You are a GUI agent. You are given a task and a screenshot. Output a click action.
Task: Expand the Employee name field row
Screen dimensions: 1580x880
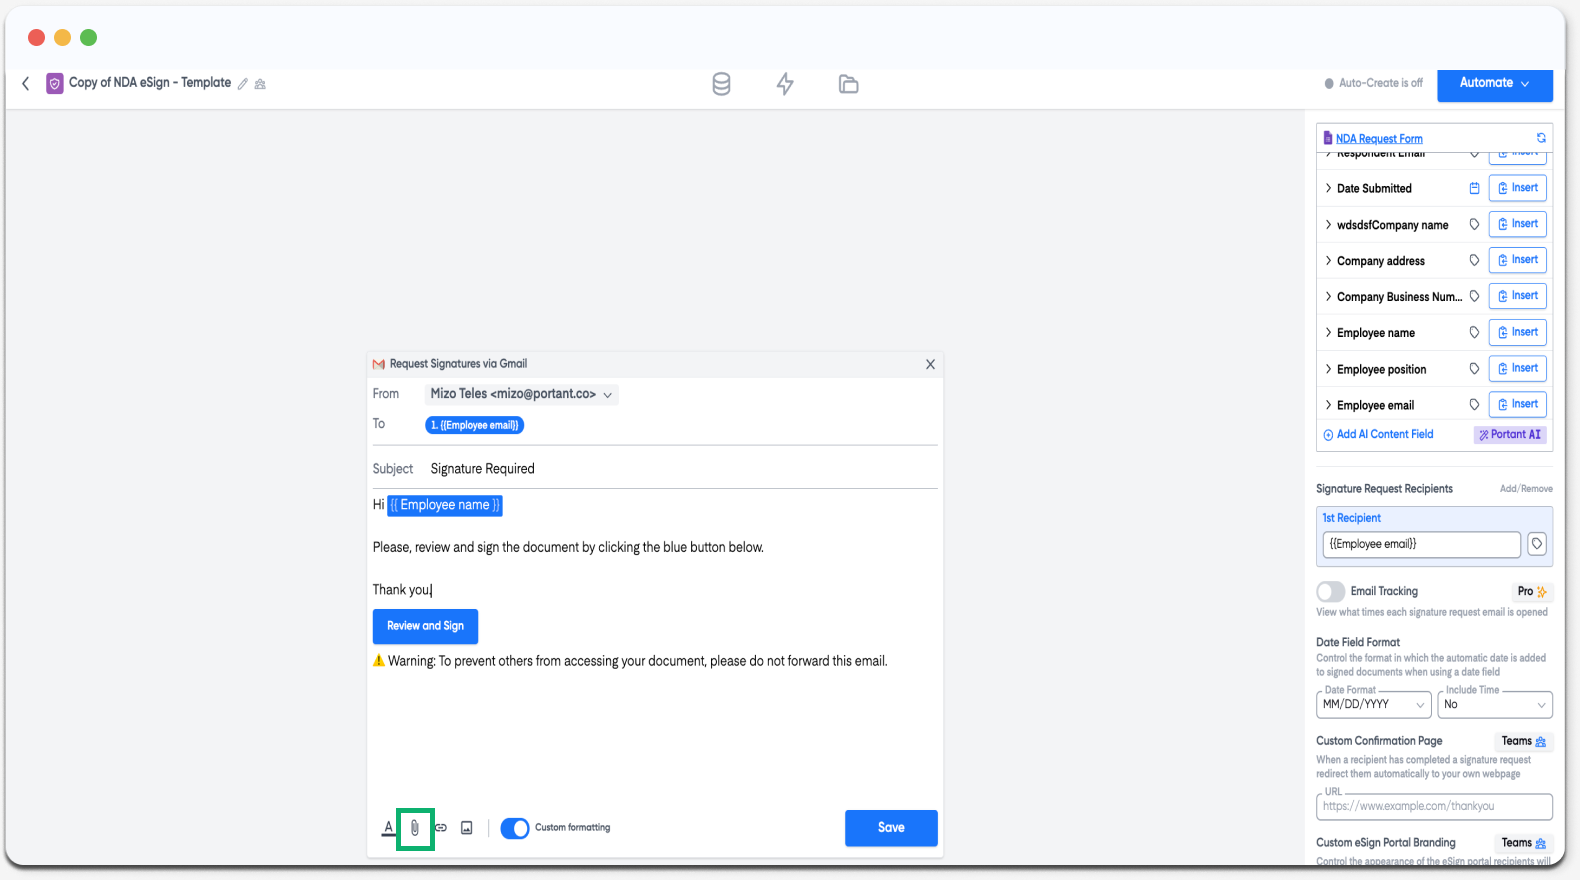point(1328,333)
